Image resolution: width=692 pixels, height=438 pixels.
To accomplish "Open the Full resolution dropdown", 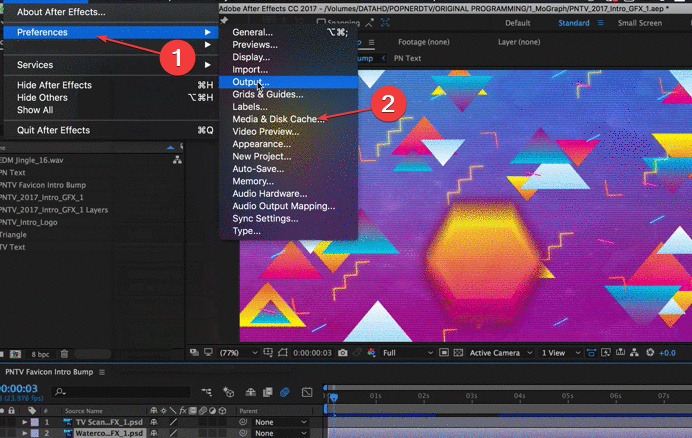I will [x=407, y=353].
